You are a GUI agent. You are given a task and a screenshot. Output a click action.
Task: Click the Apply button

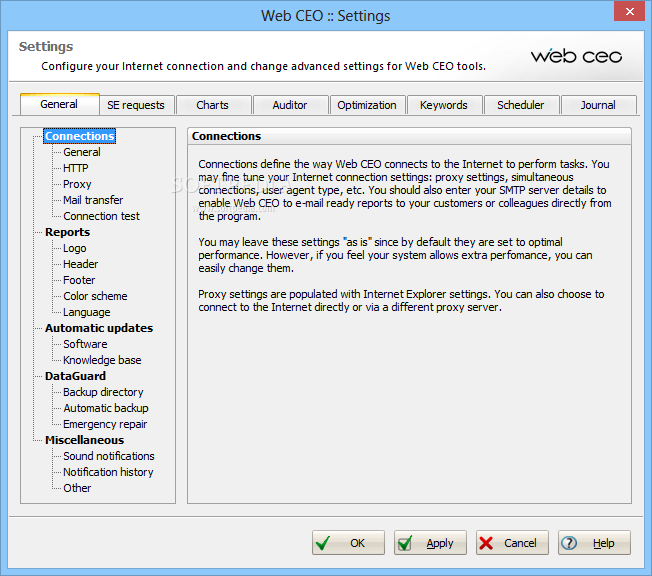[x=430, y=543]
